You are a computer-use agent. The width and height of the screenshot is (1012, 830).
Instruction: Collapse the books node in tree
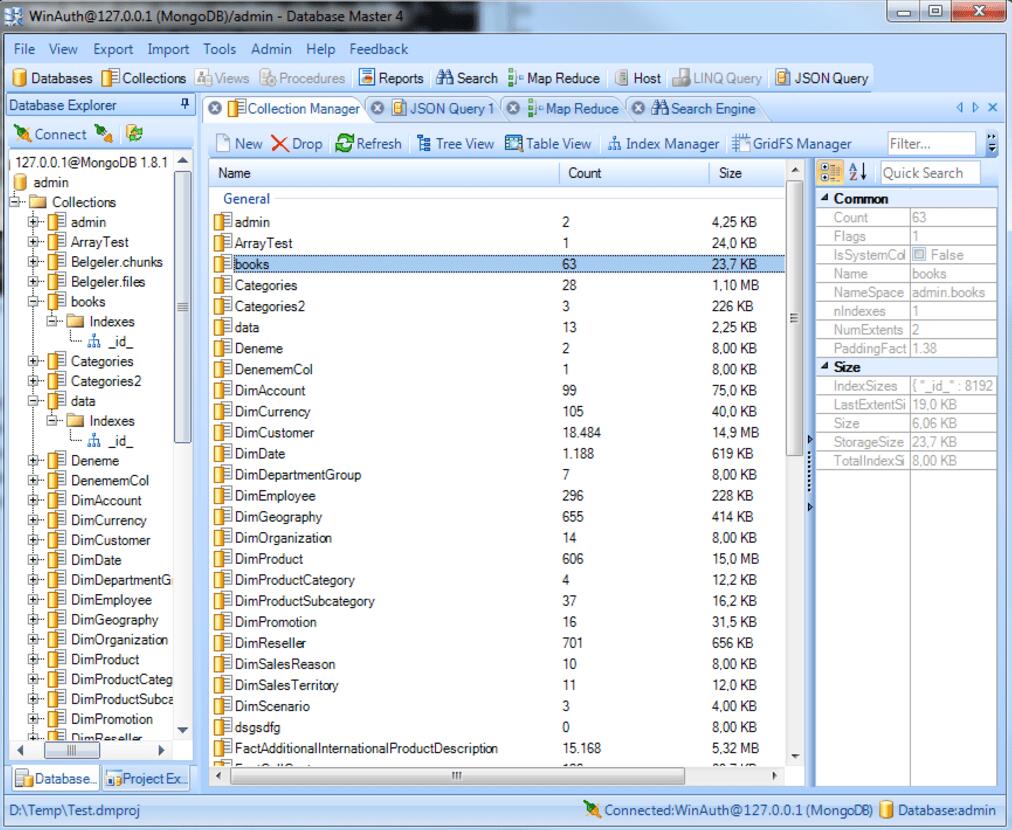tap(33, 301)
